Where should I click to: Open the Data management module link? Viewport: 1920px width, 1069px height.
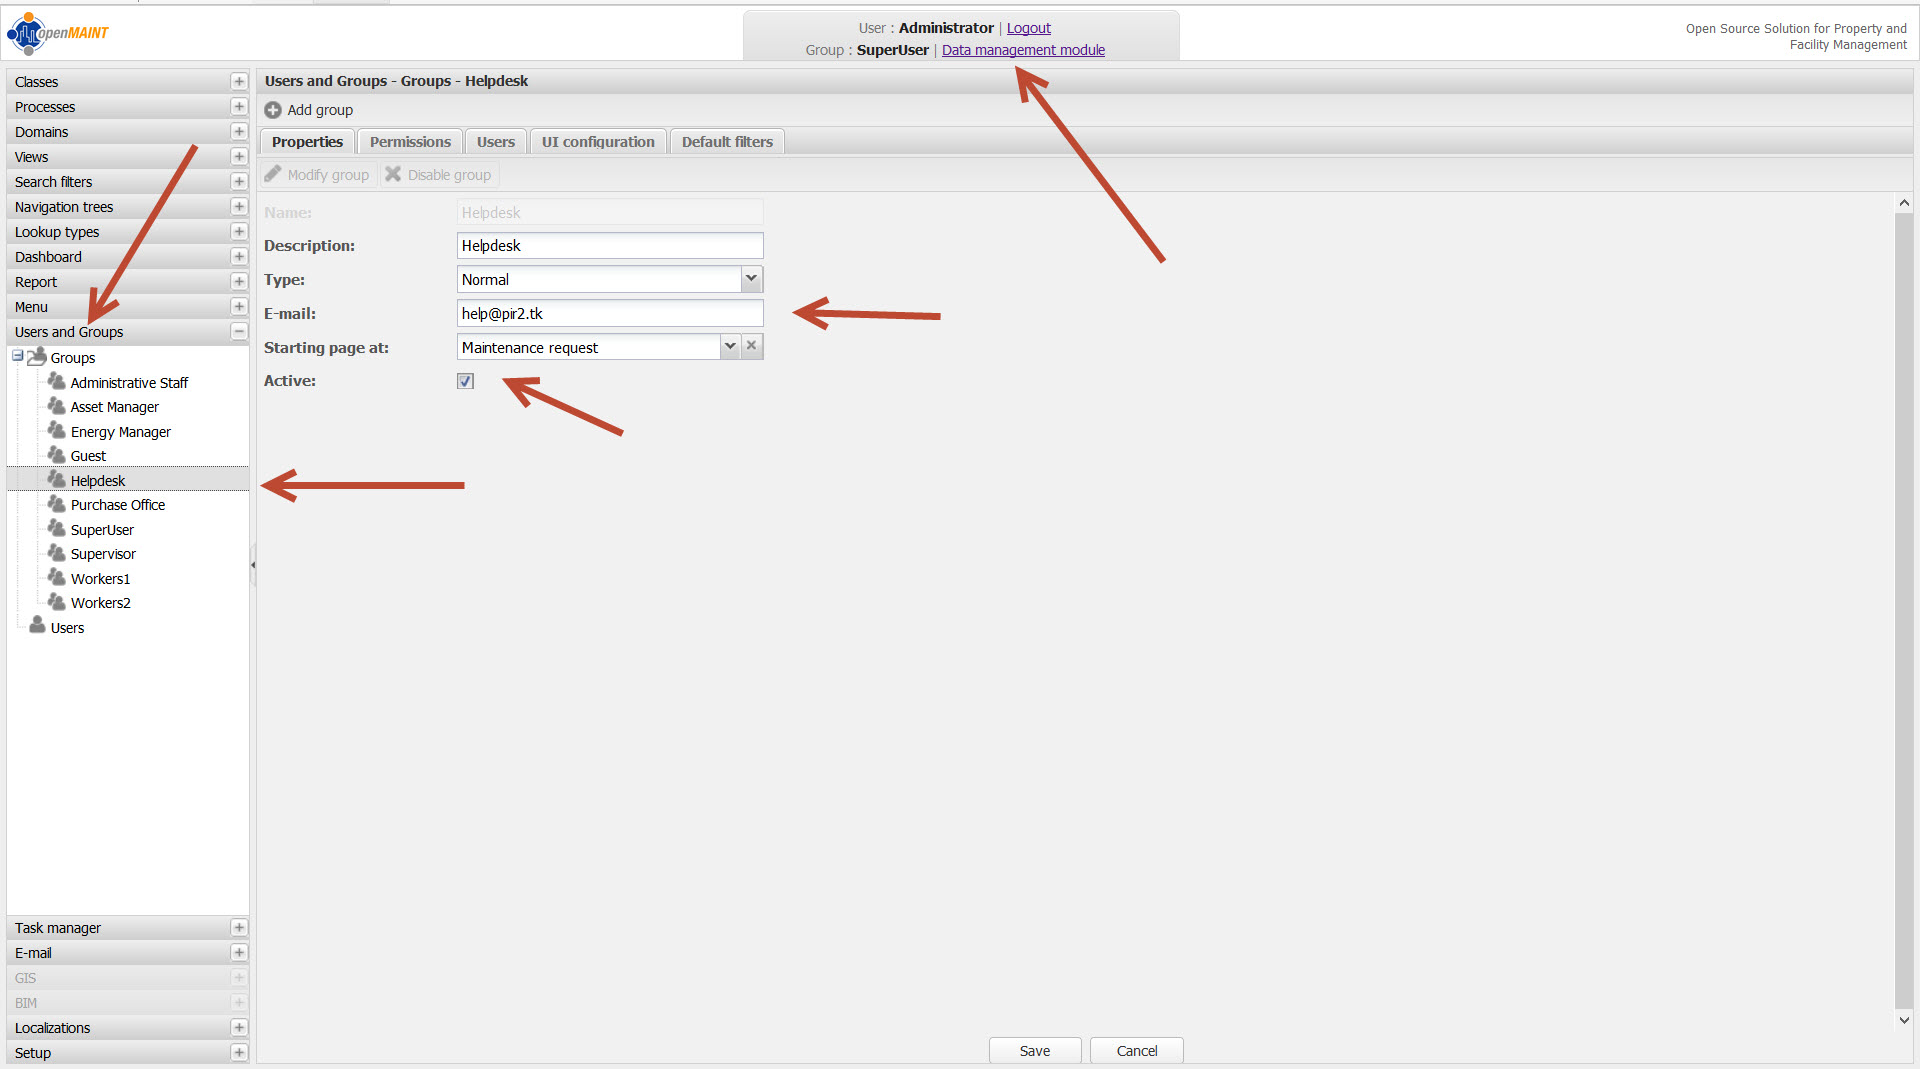(x=1023, y=50)
